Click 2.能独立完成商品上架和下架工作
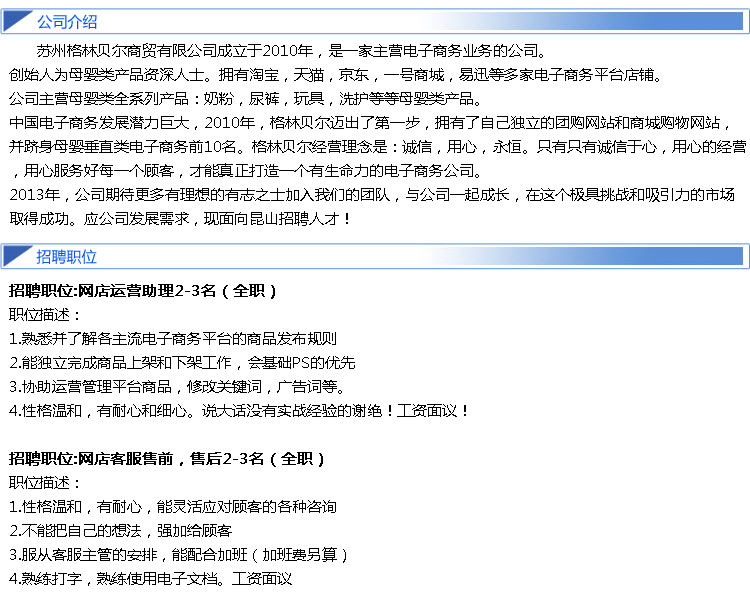Screen dimensions: 750x615 click(x=182, y=362)
